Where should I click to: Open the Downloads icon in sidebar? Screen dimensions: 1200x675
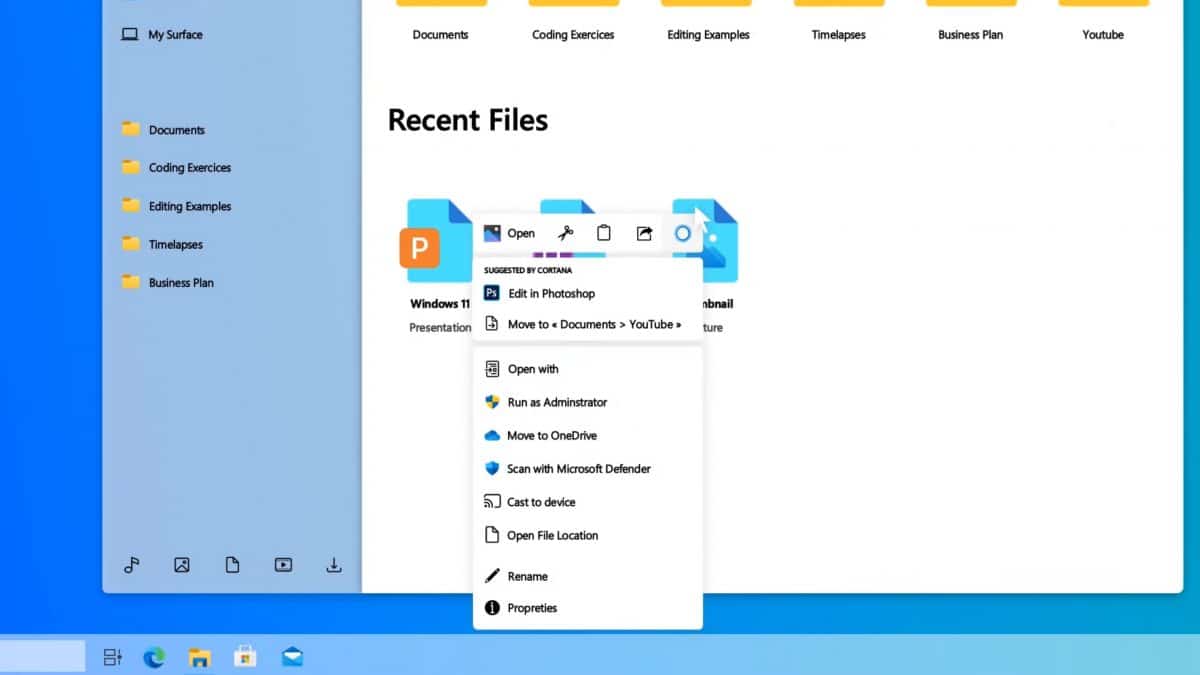click(333, 565)
